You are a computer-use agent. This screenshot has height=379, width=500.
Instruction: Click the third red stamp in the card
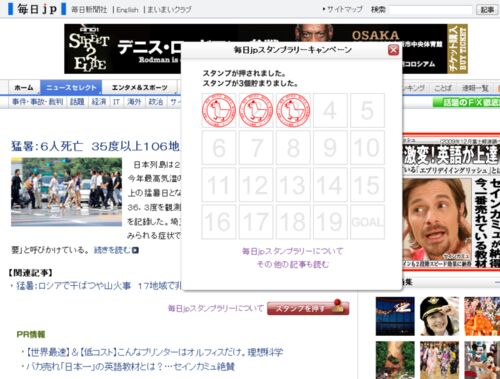pyautogui.click(x=293, y=110)
